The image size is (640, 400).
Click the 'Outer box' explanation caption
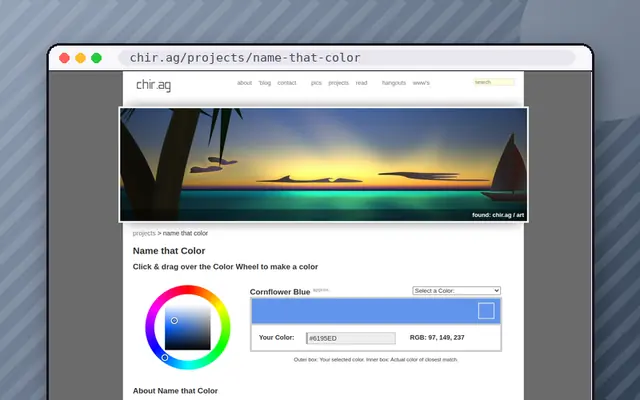(x=376, y=360)
